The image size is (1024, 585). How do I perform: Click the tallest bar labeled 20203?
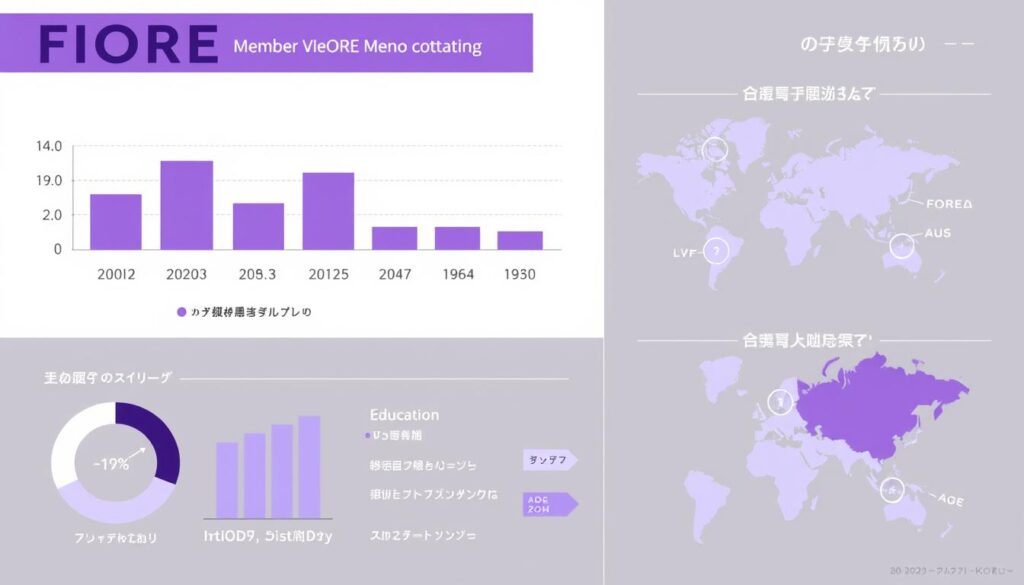click(187, 205)
